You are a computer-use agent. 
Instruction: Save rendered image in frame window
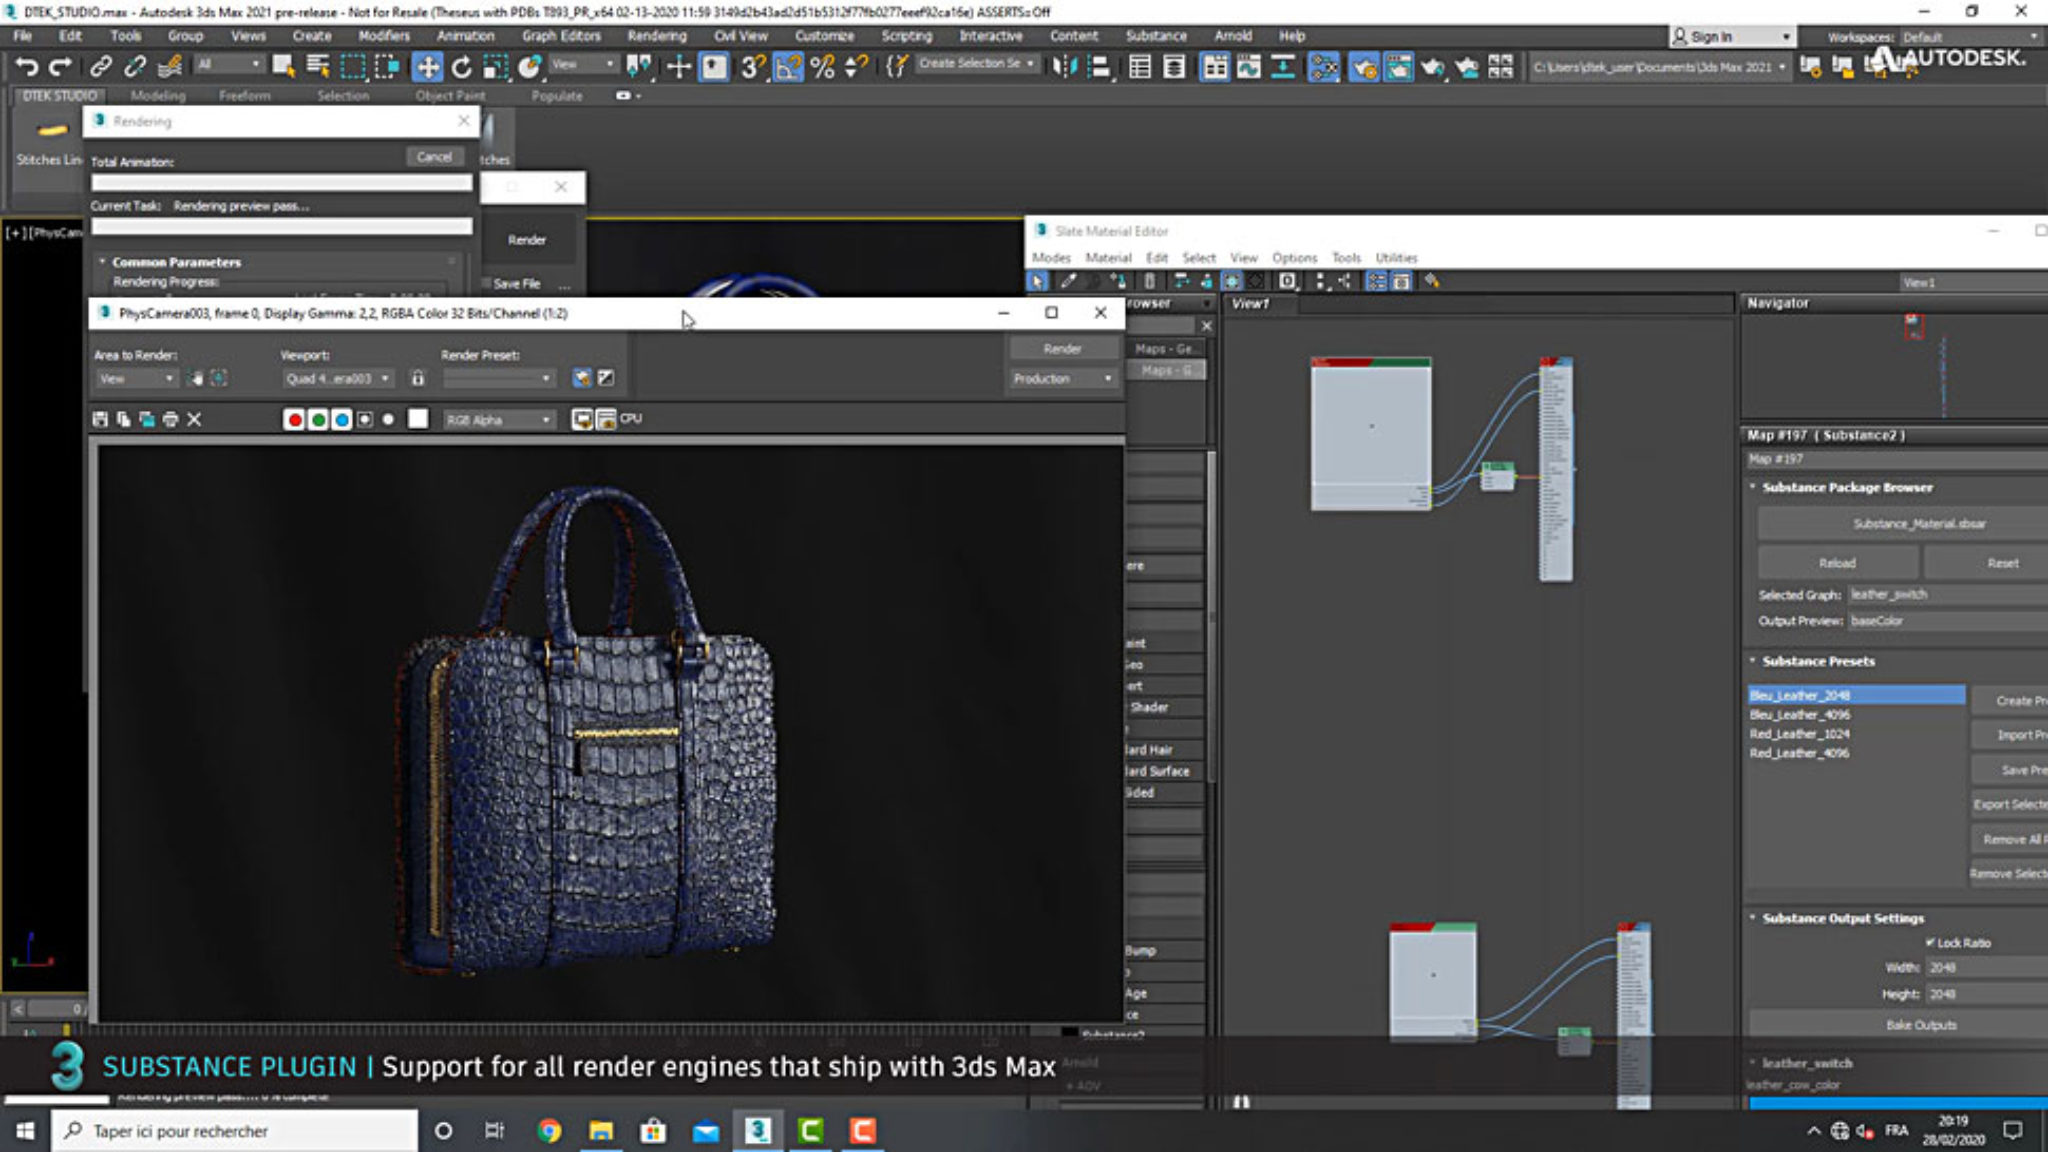coord(100,419)
